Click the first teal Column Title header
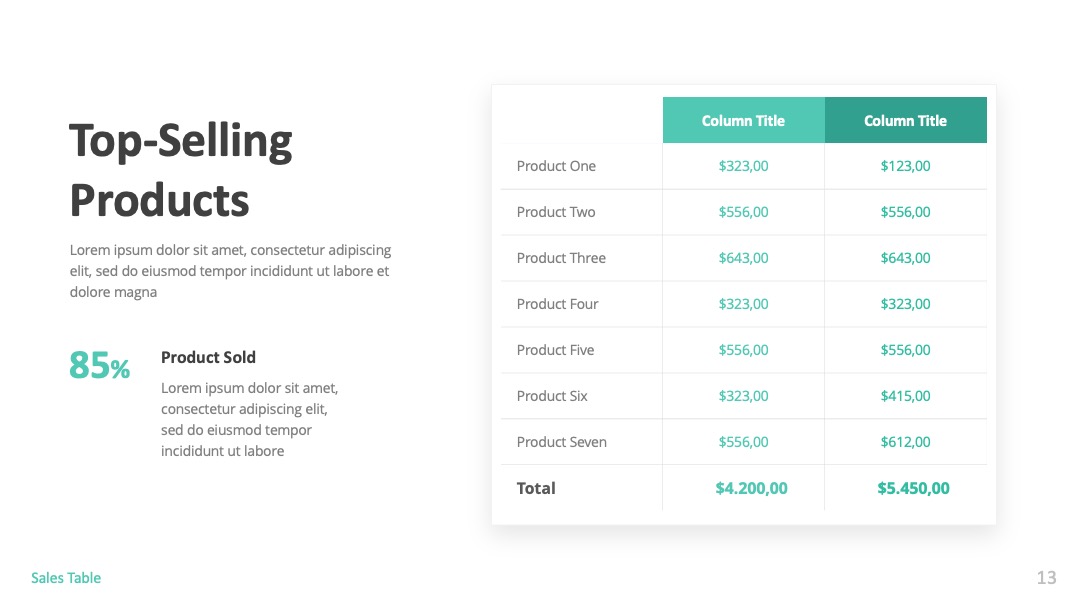1080x608 pixels. (x=744, y=120)
